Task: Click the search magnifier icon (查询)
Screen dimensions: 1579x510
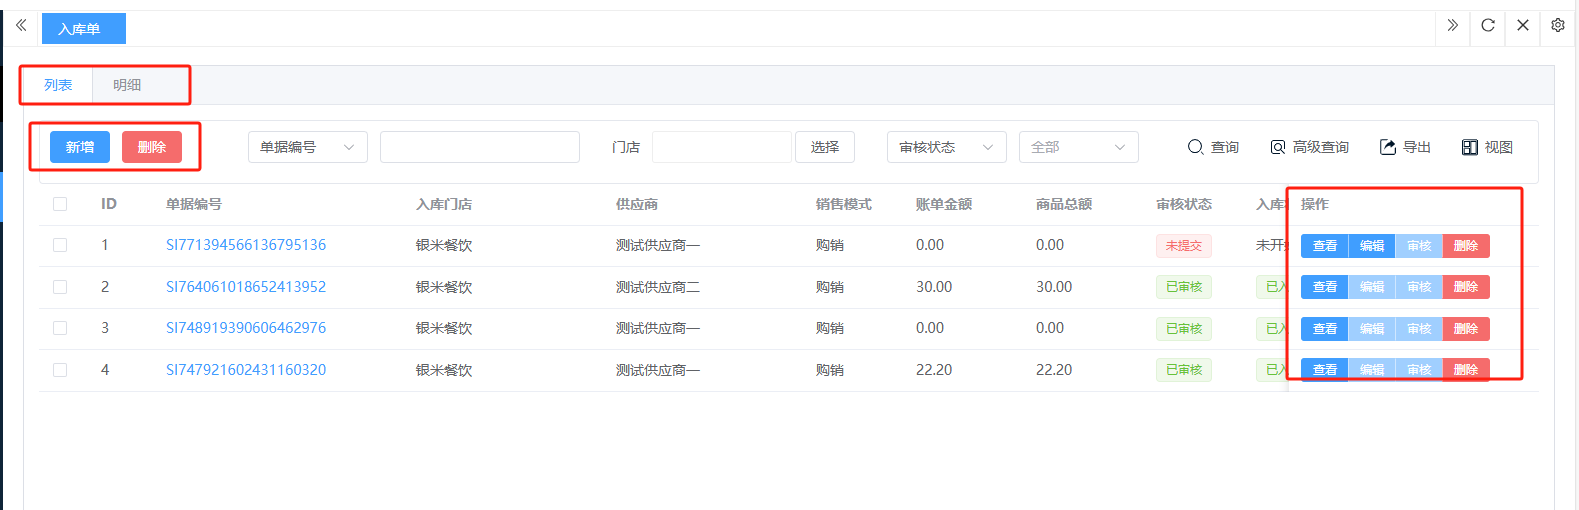Action: pyautogui.click(x=1195, y=147)
